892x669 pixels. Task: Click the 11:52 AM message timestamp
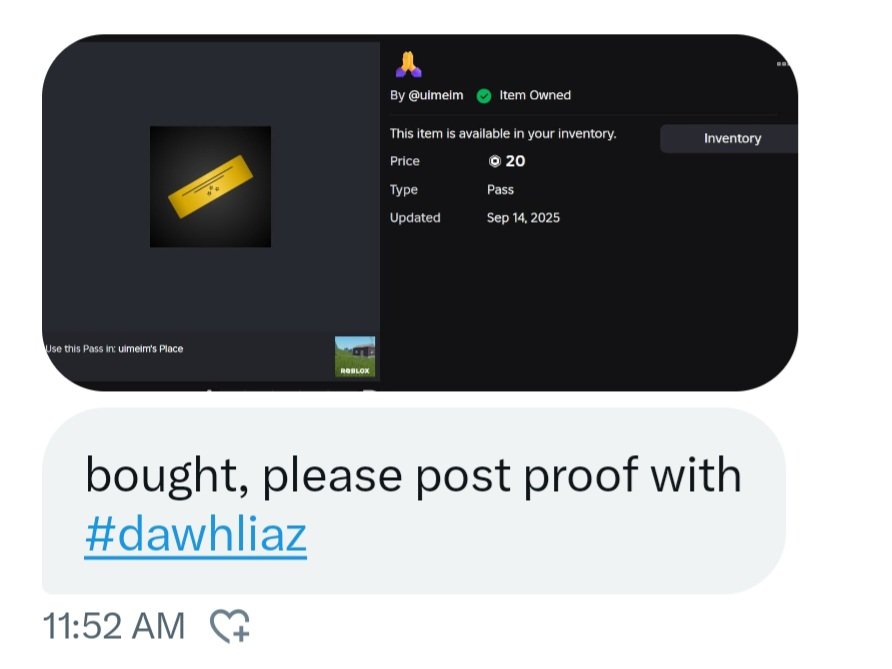[x=114, y=626]
